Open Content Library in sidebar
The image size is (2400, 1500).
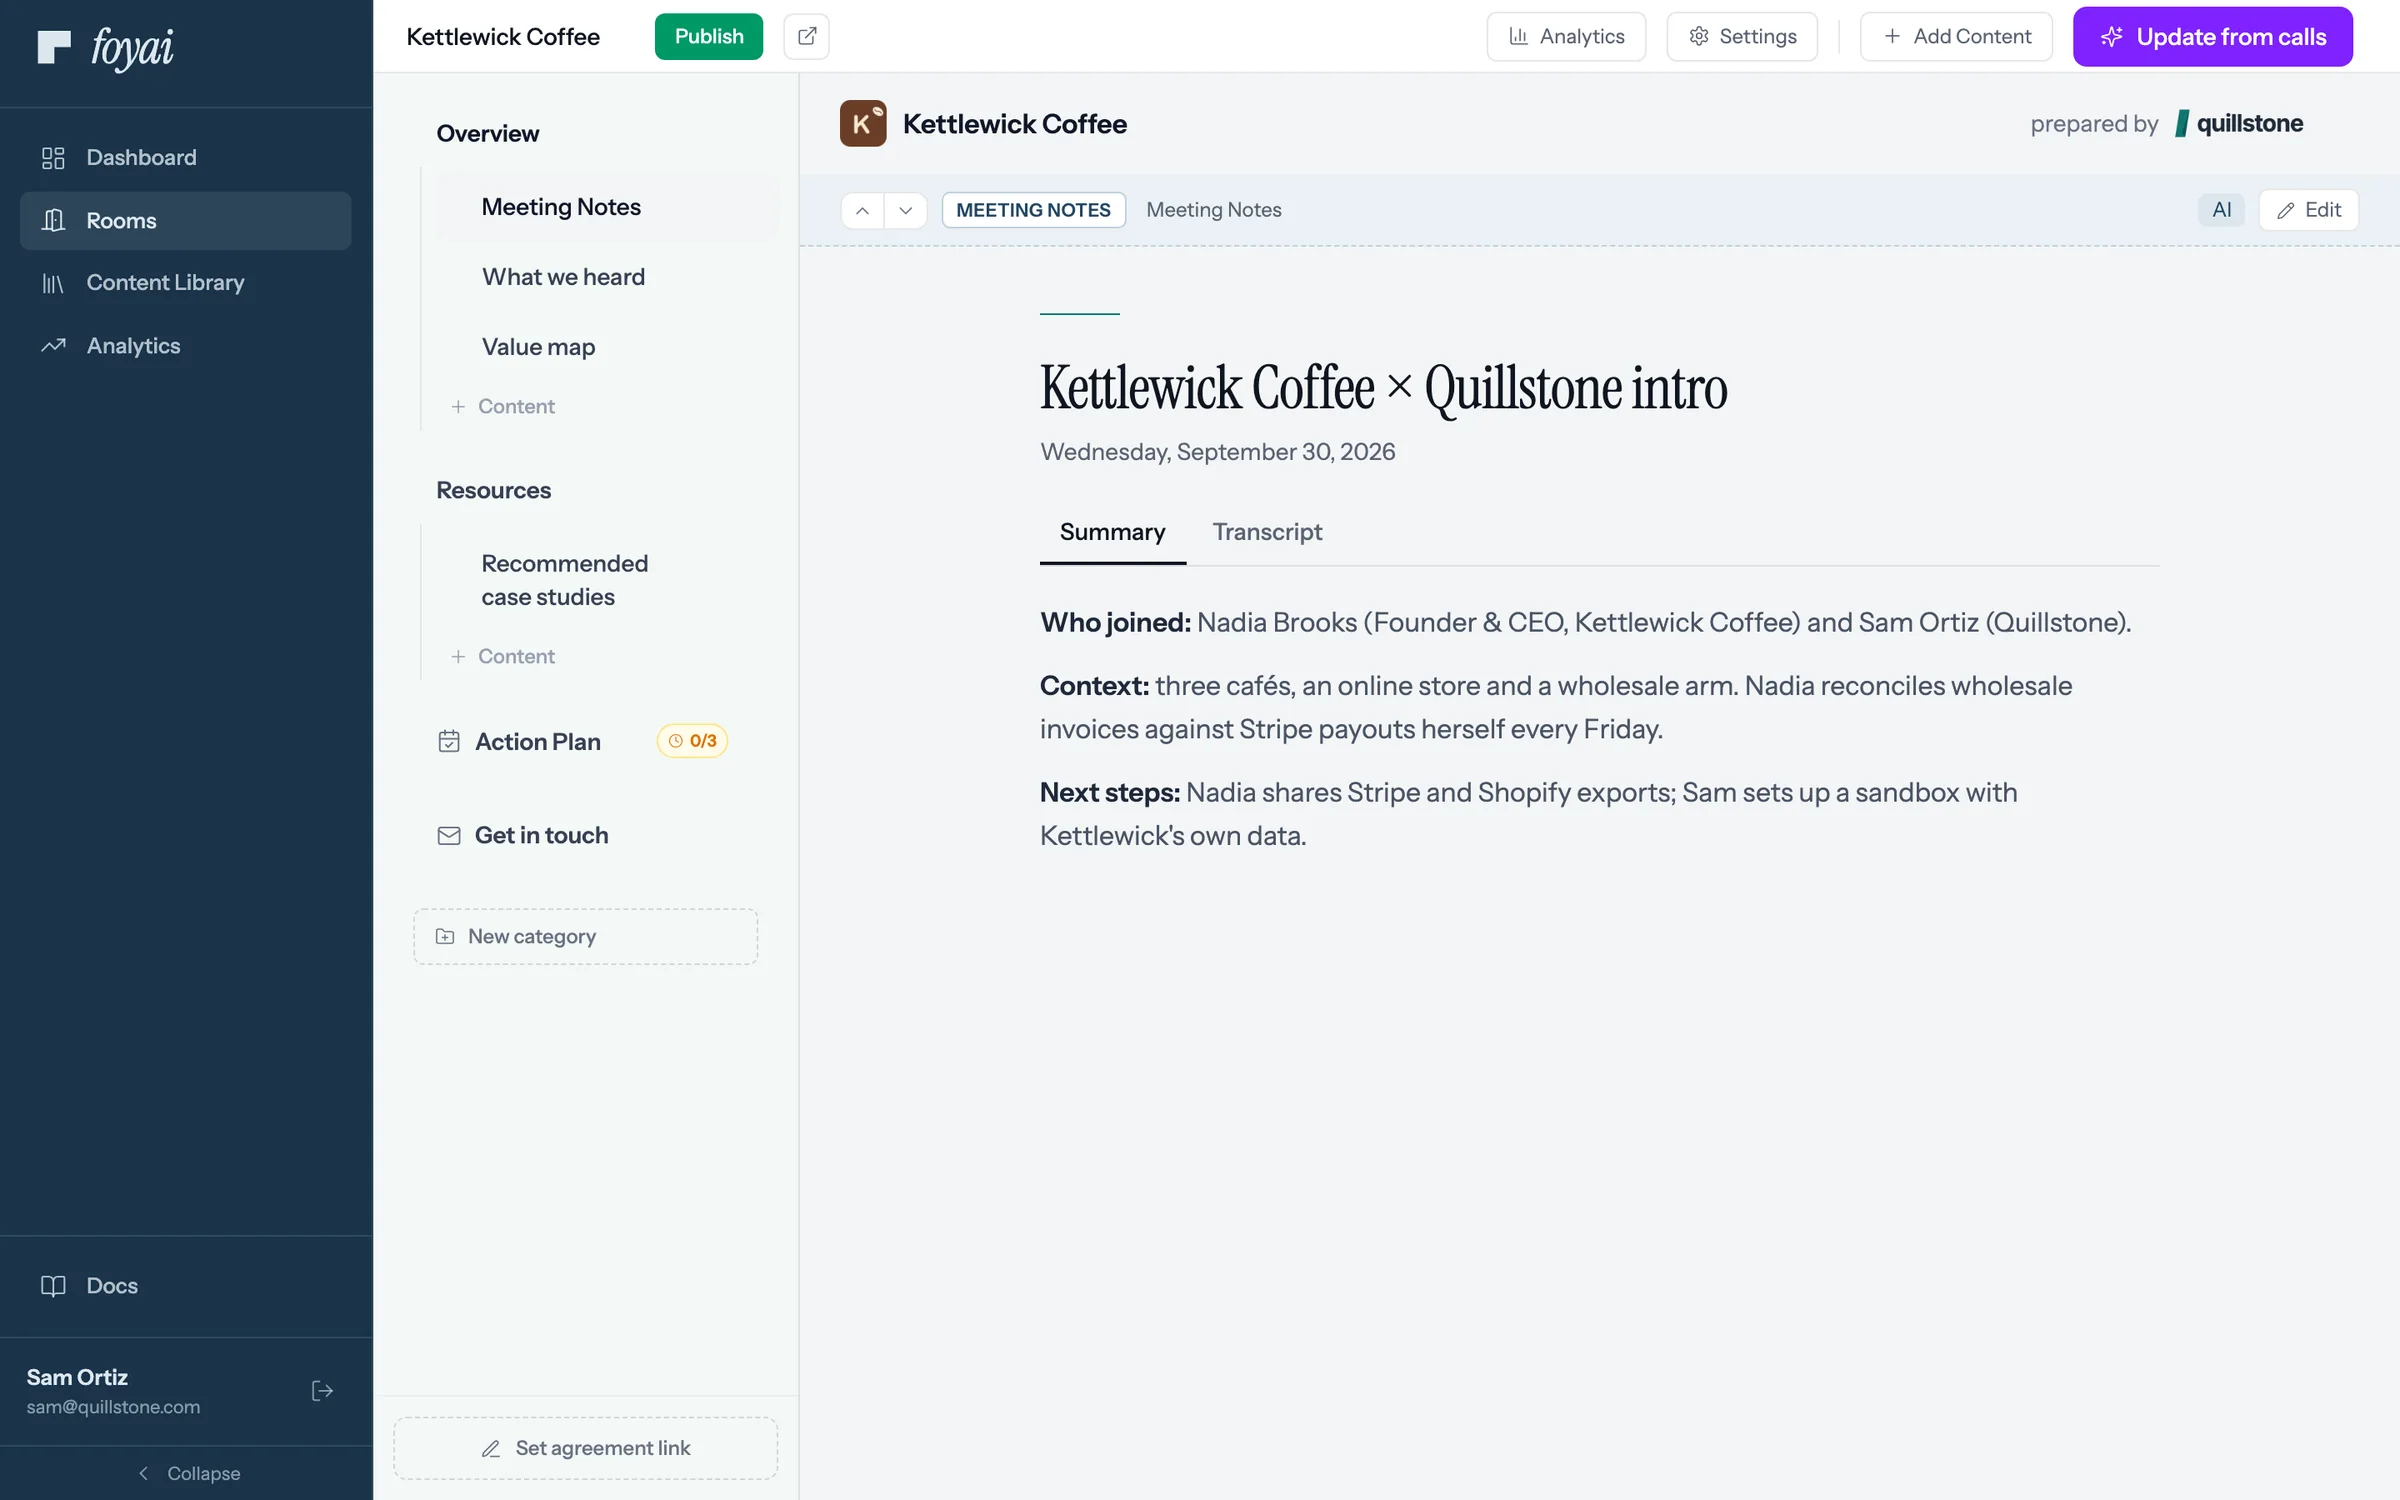185,283
